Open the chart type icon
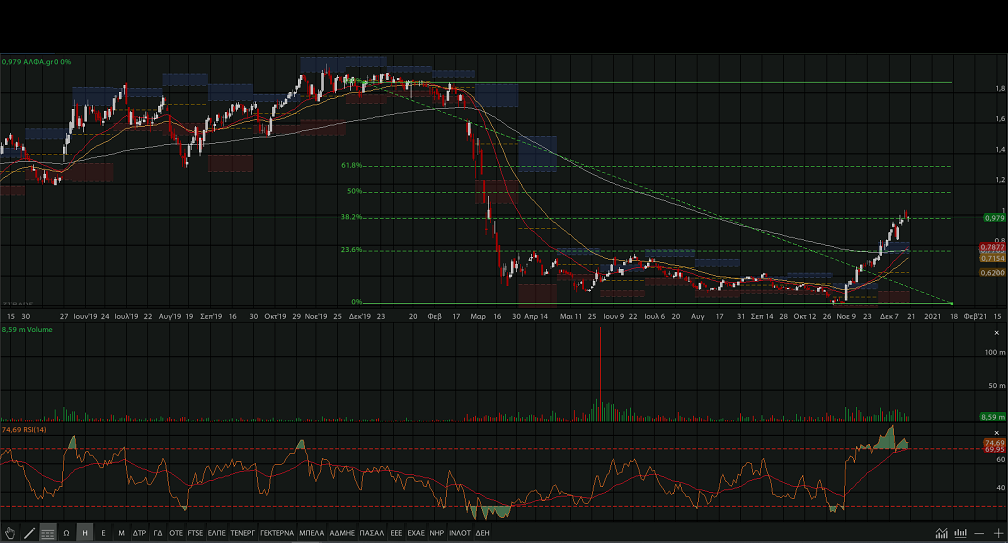The height and width of the screenshot is (543, 1008). tap(941, 533)
